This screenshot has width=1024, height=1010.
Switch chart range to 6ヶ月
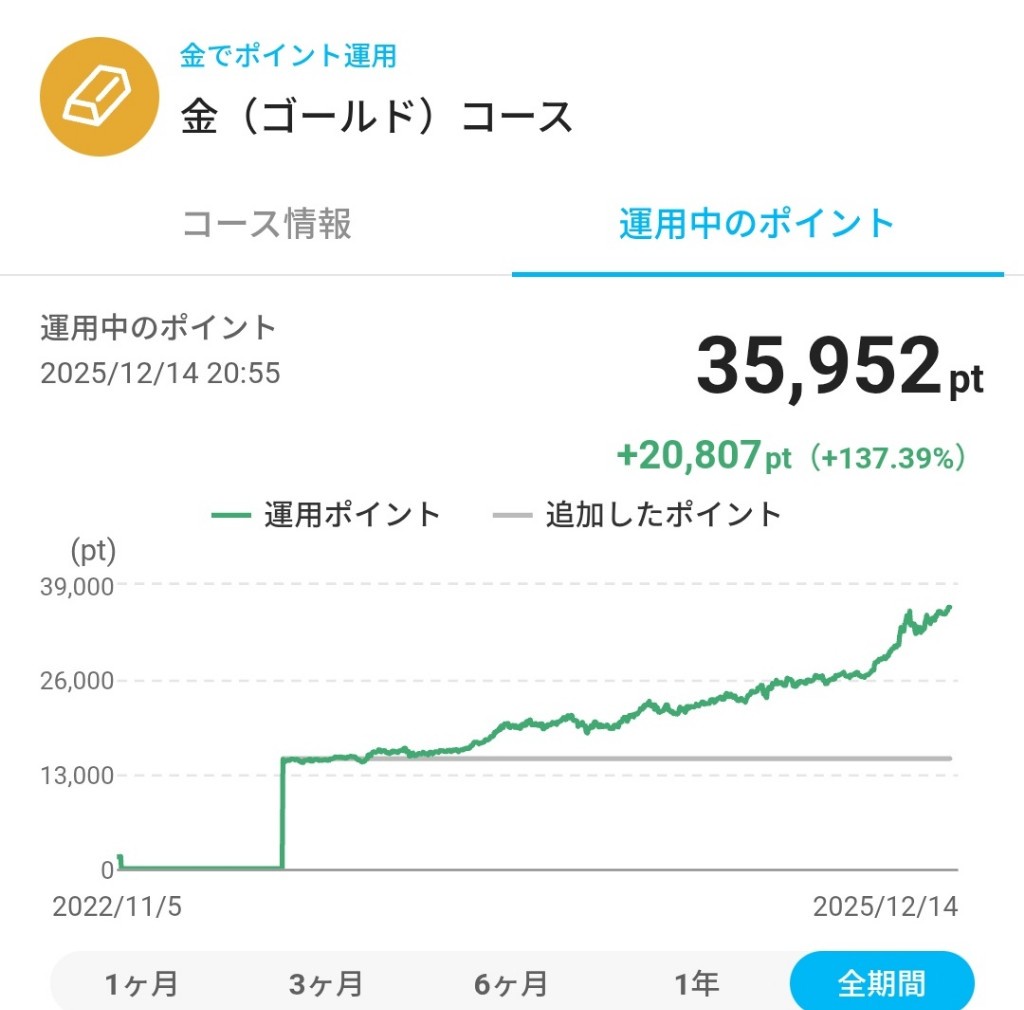tap(511, 984)
